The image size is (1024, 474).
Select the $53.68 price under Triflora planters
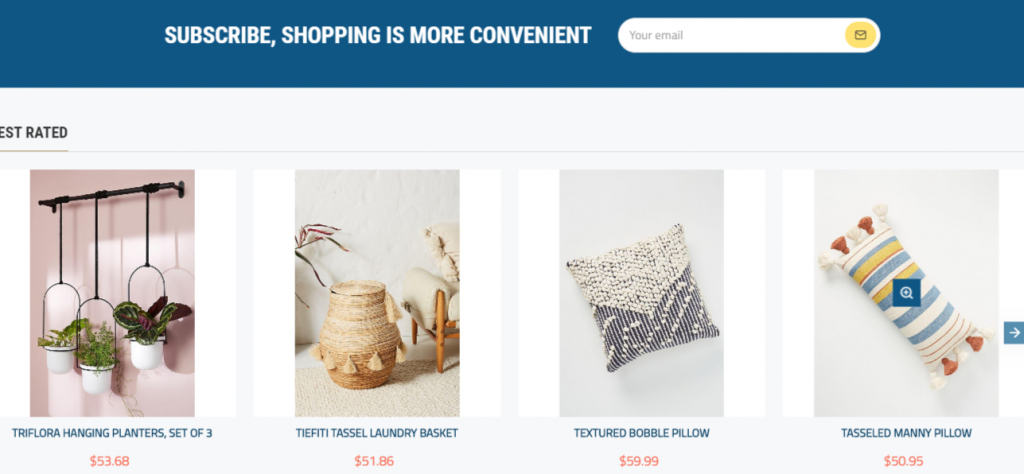[110, 461]
